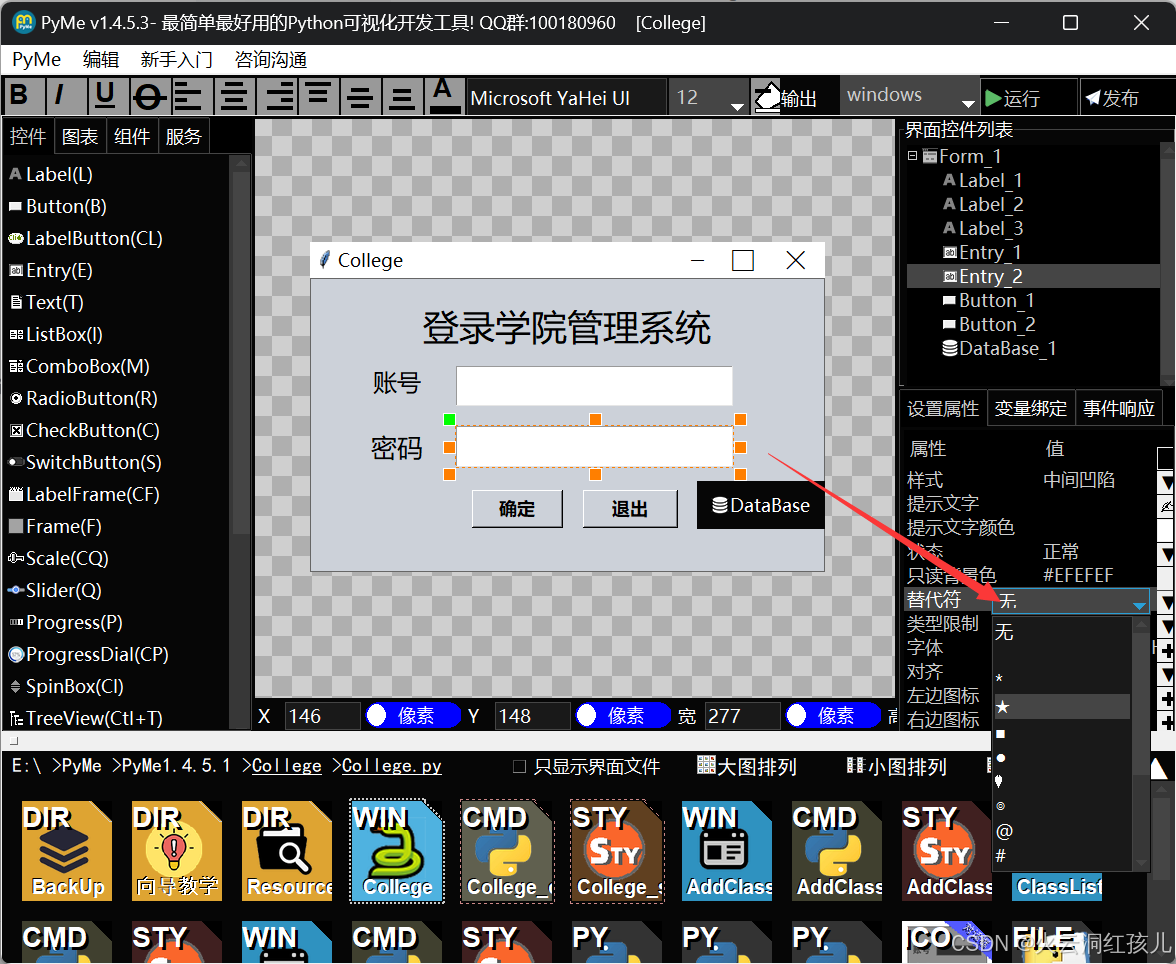The width and height of the screenshot is (1176, 964).
Task: Open the PyMe menu
Action: click(x=37, y=59)
